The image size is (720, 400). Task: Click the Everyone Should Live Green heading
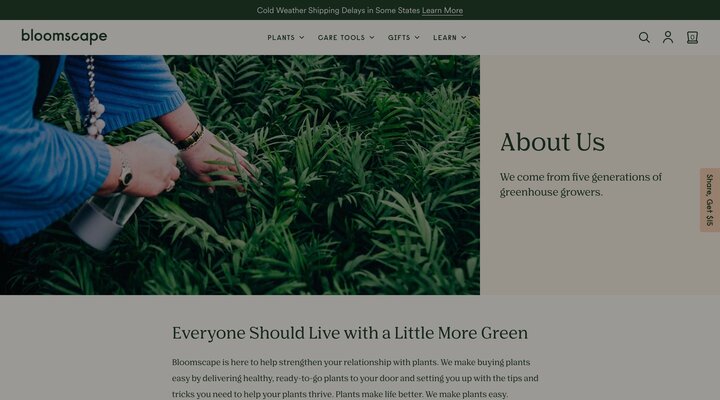[350, 333]
